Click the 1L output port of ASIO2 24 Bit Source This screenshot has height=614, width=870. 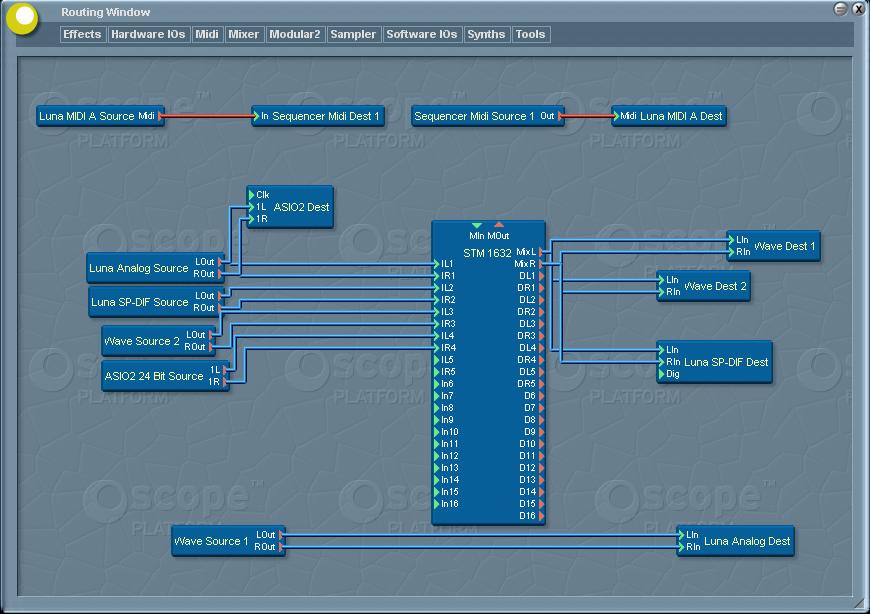(225, 369)
